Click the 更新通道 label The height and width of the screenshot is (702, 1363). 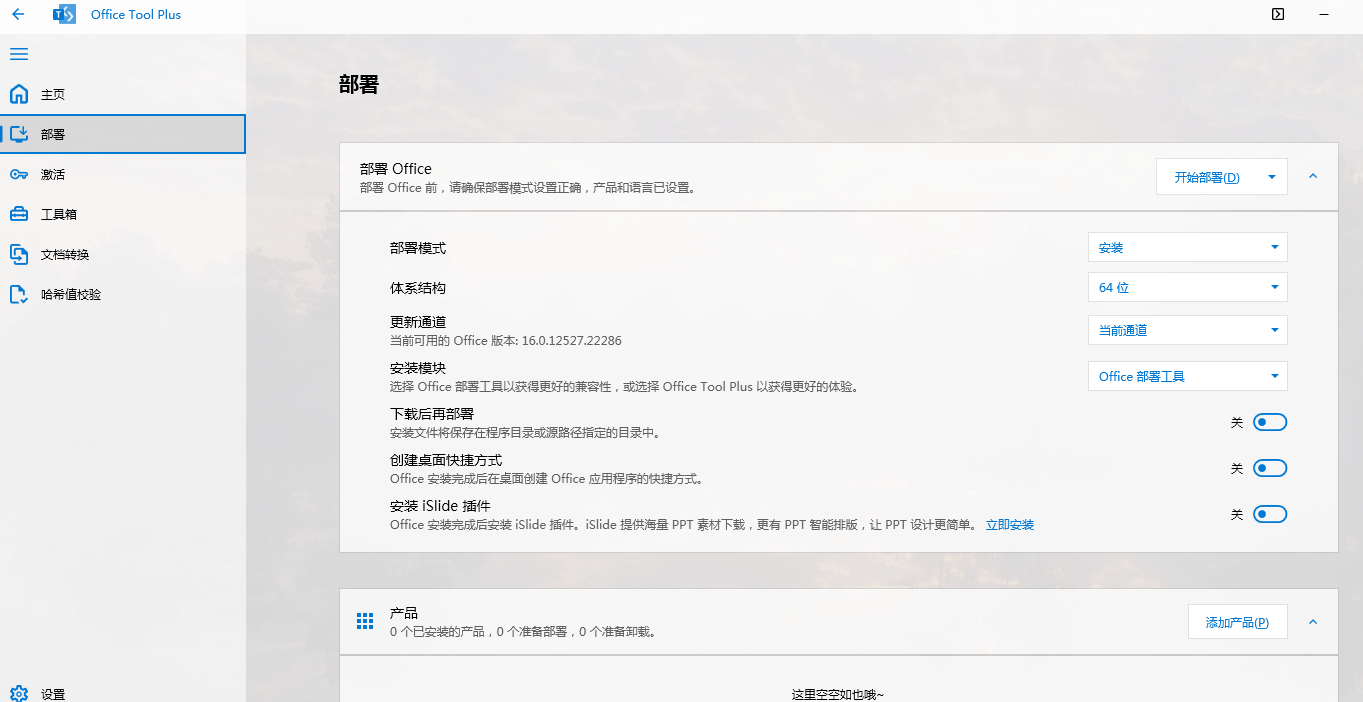(418, 322)
